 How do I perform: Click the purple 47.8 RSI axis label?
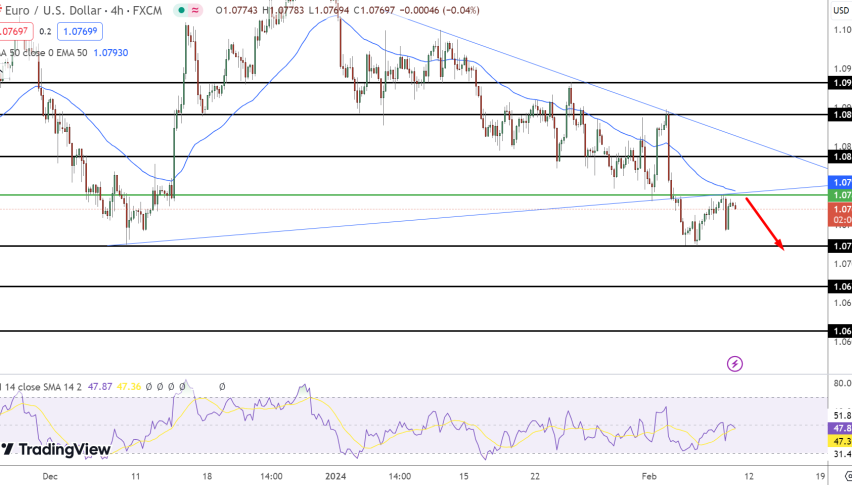[840, 428]
